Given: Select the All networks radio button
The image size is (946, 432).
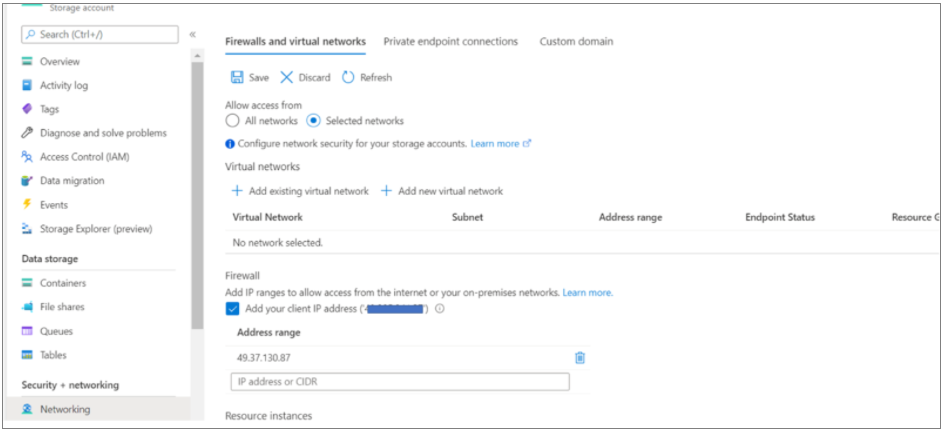Looking at the screenshot, I should coord(233,121).
